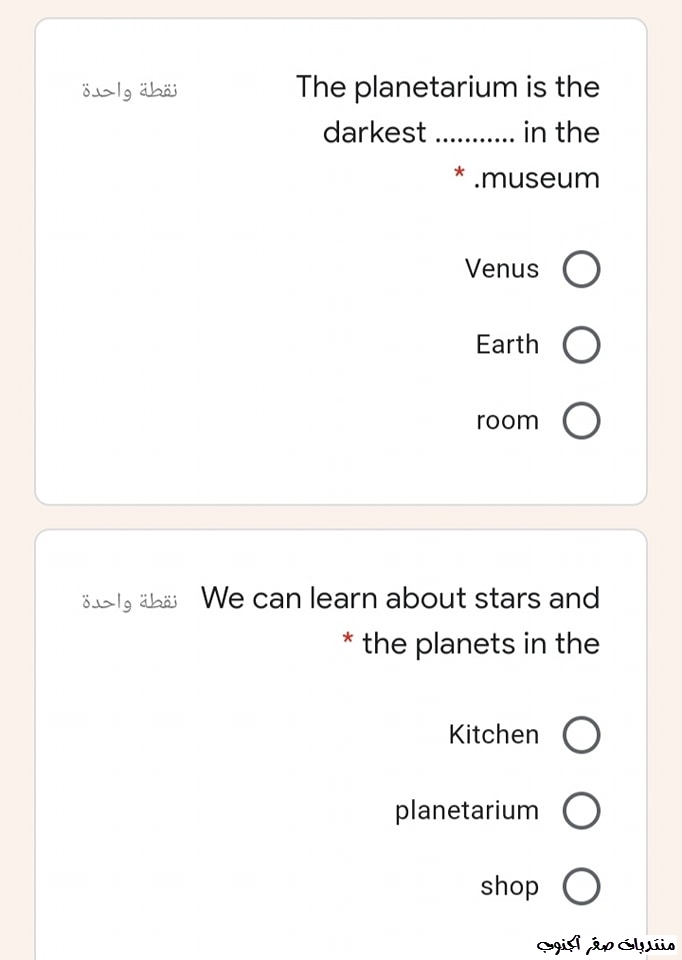Choose the room radio button
This screenshot has height=960, width=682.
coord(582,422)
